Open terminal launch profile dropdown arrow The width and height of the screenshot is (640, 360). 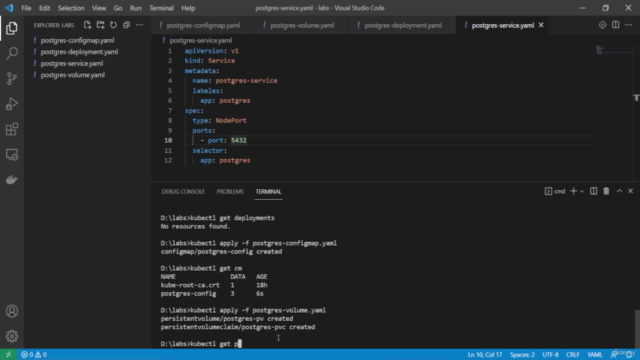(x=582, y=191)
